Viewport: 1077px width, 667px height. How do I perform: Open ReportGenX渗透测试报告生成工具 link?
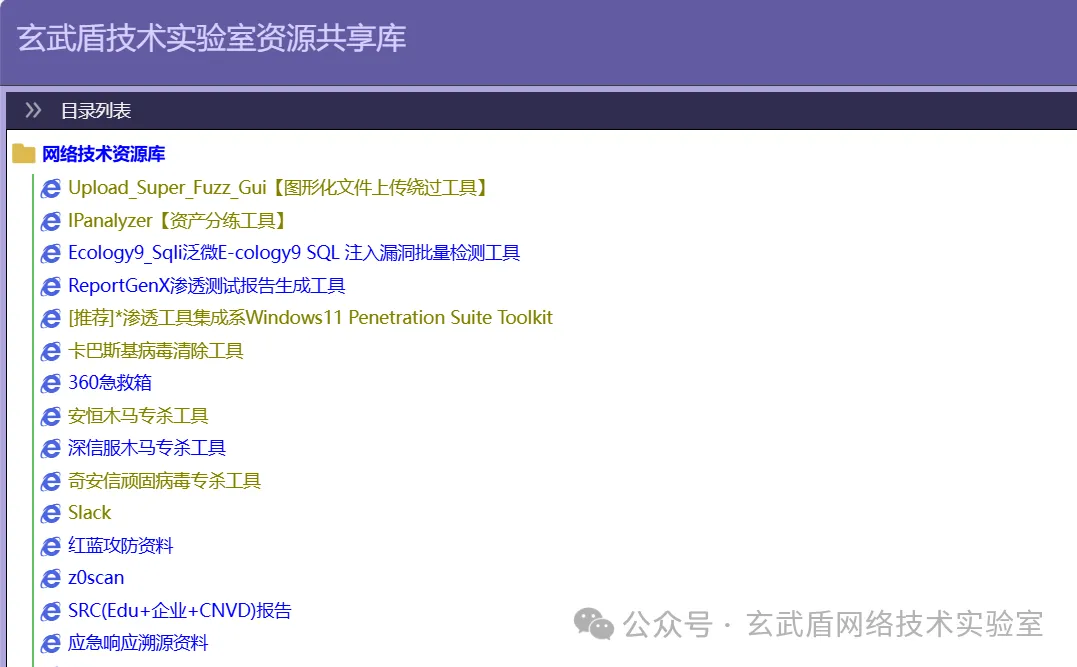coord(207,286)
